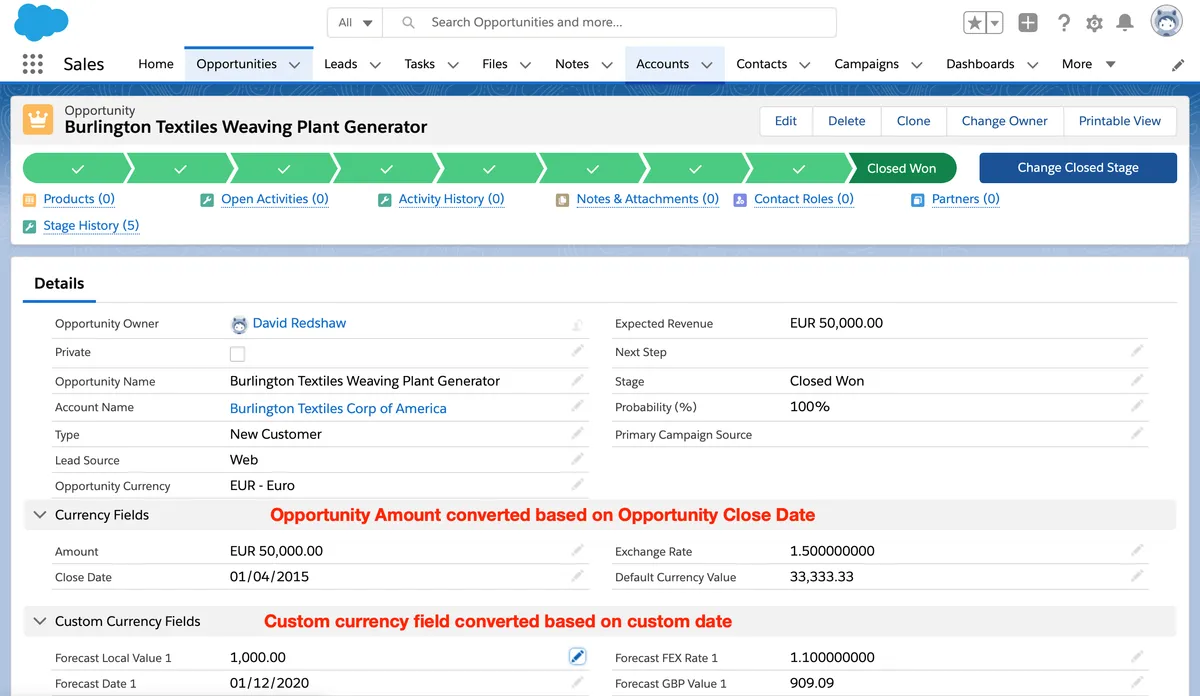
Task: Edit the Stage field pencil
Action: pos(1137,380)
